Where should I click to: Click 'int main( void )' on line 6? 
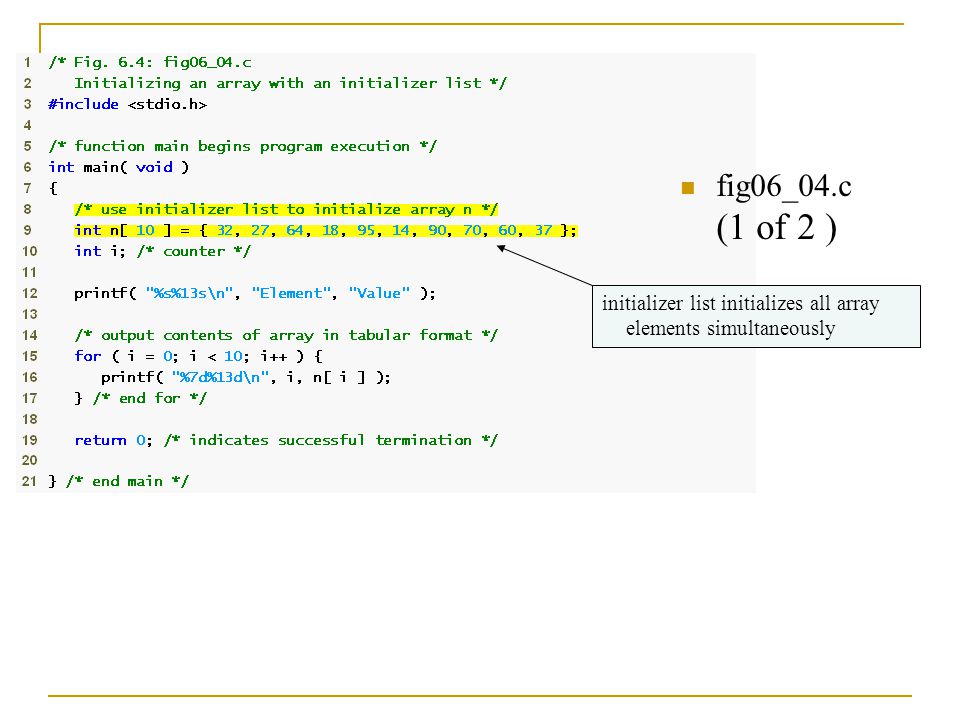[x=119, y=167]
